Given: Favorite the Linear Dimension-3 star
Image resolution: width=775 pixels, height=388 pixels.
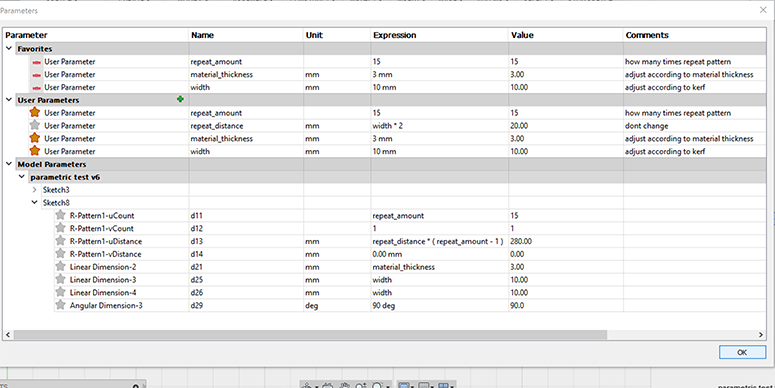Looking at the screenshot, I should (60, 280).
